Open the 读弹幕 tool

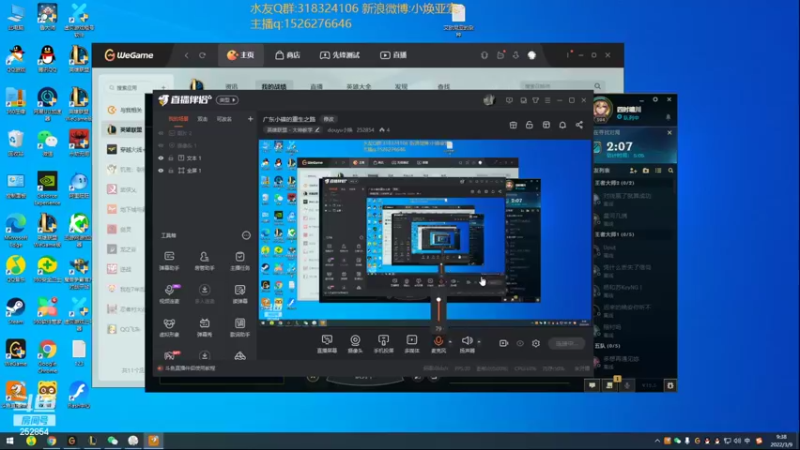[240, 294]
